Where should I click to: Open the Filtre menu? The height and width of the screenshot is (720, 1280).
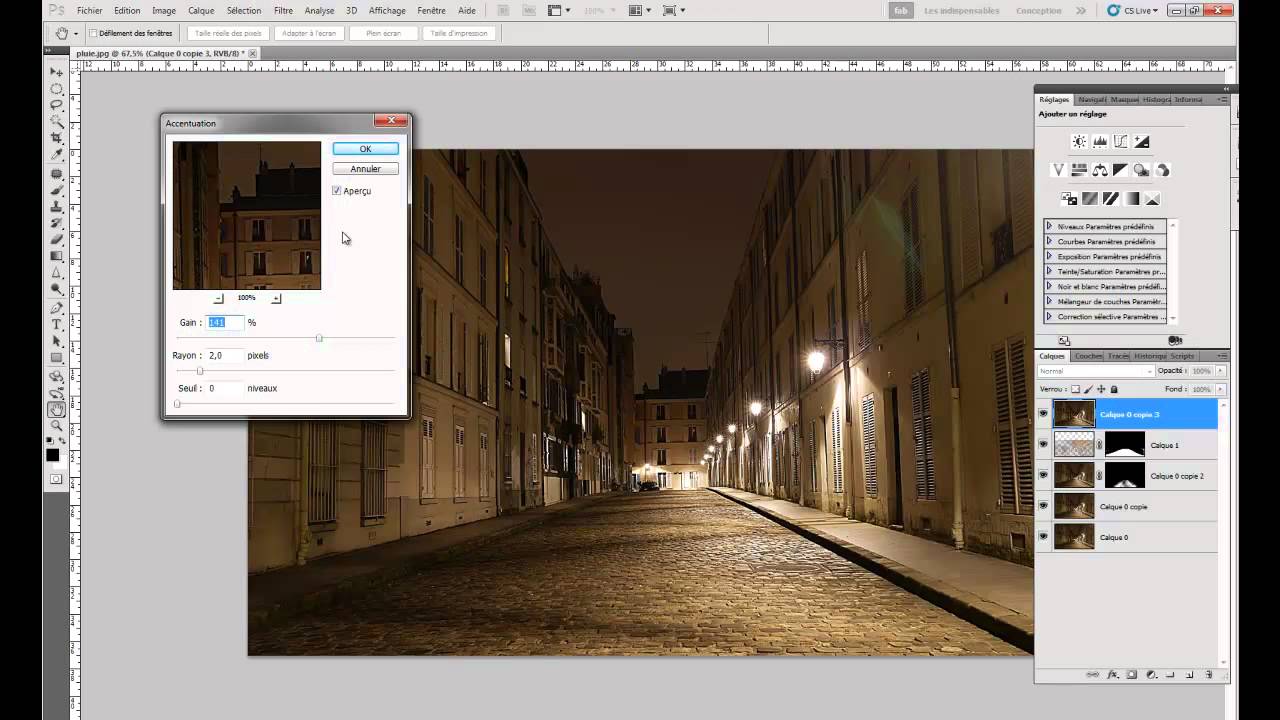pos(283,10)
